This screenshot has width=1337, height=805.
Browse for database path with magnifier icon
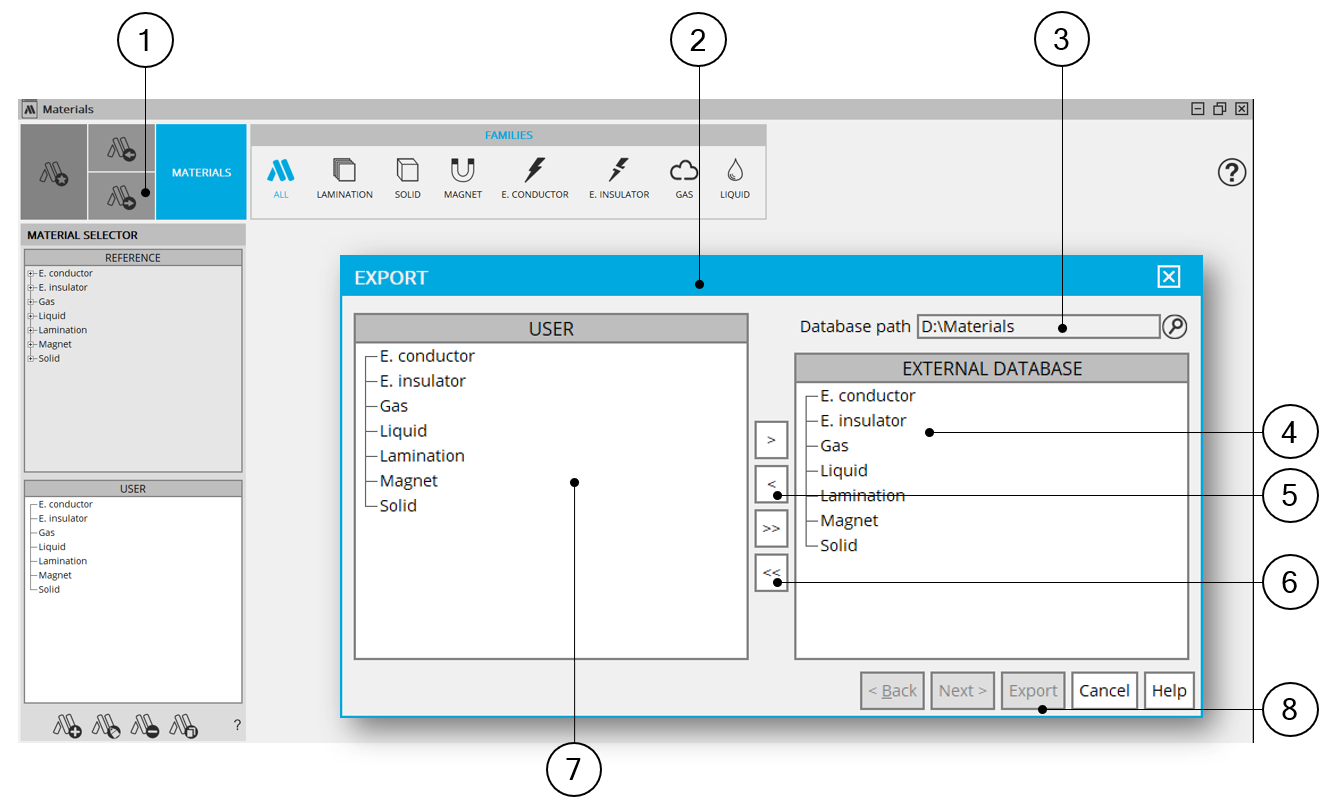[1174, 327]
